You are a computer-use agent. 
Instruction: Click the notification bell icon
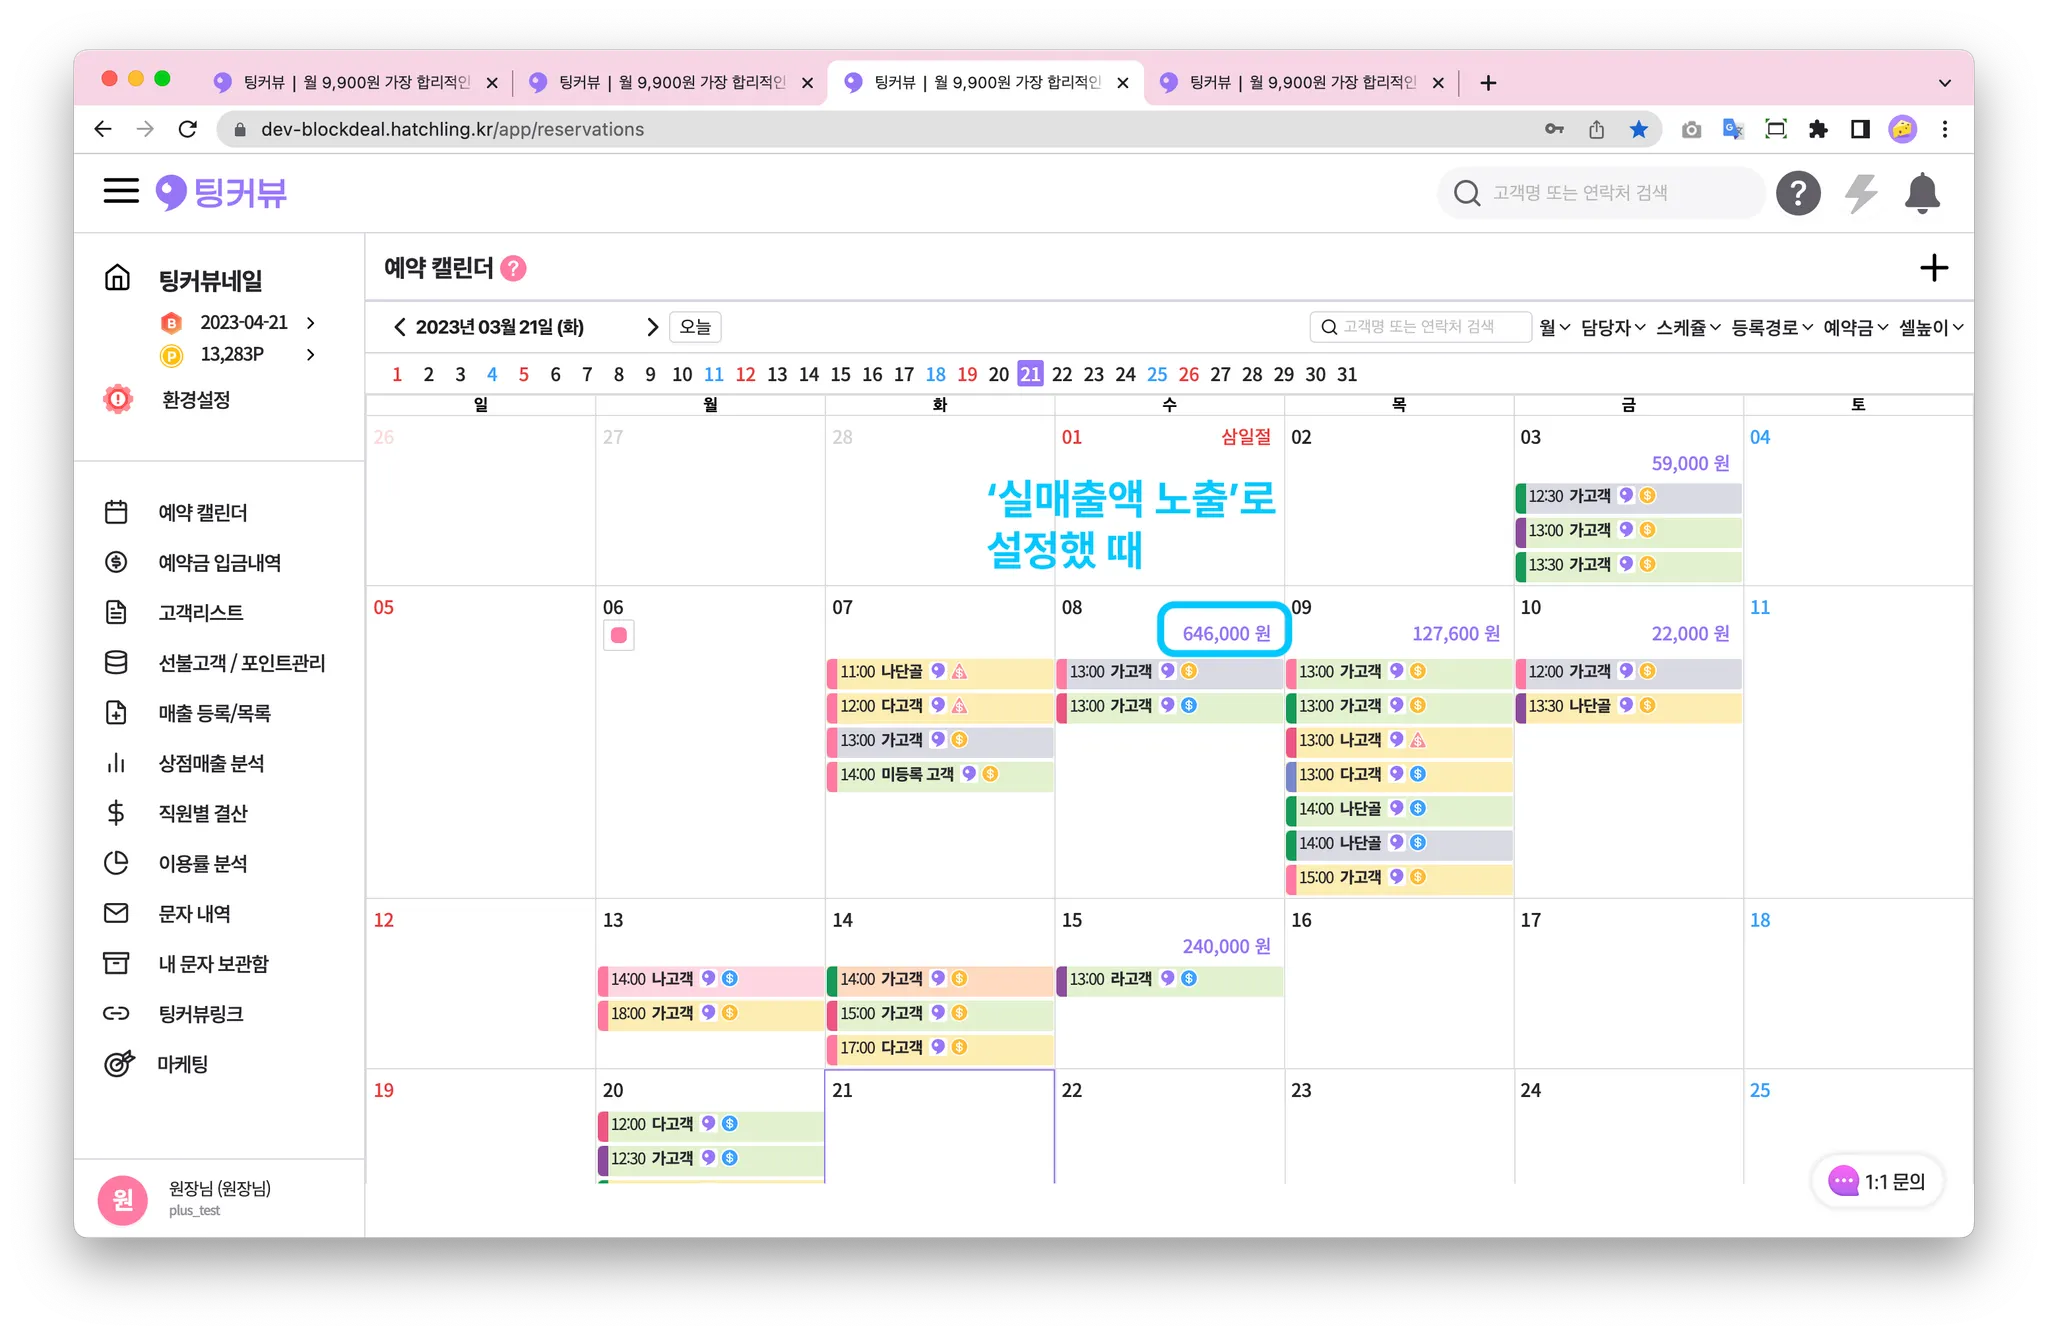click(1921, 193)
